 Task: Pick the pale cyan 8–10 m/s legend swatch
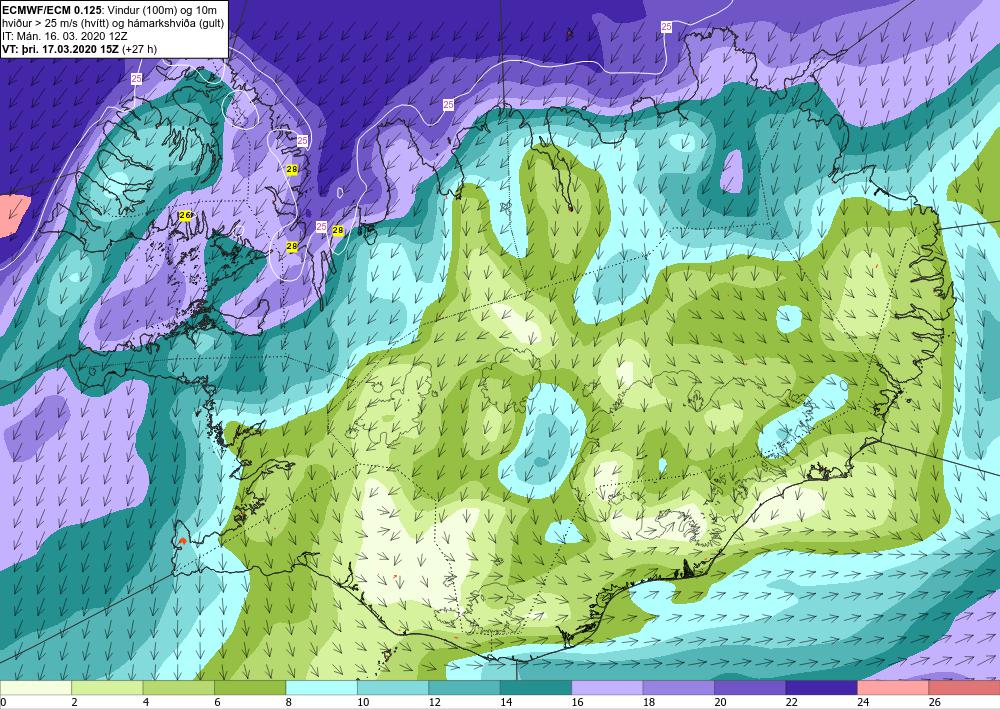point(321,687)
